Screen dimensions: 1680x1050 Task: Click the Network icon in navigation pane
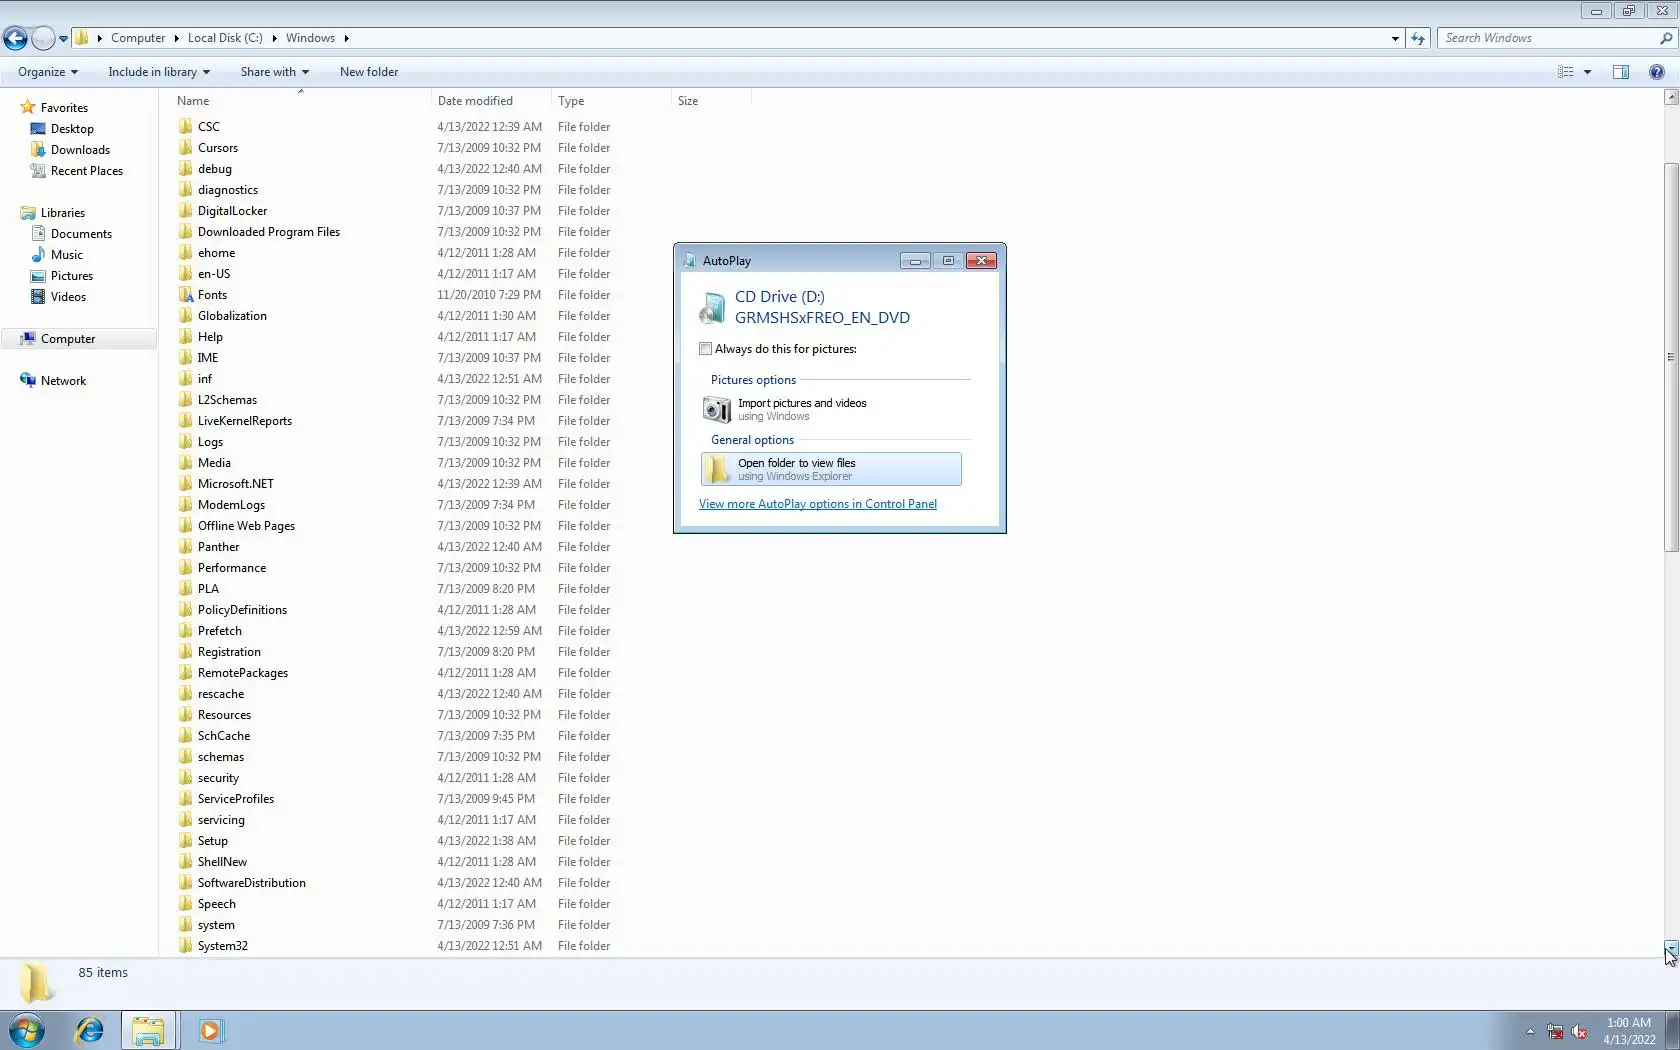coord(28,380)
